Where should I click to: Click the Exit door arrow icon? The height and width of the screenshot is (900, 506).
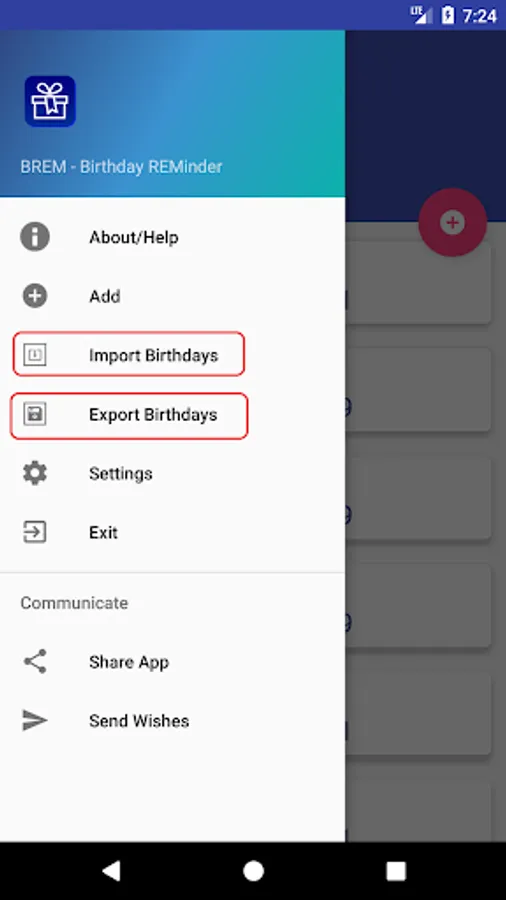coord(35,532)
